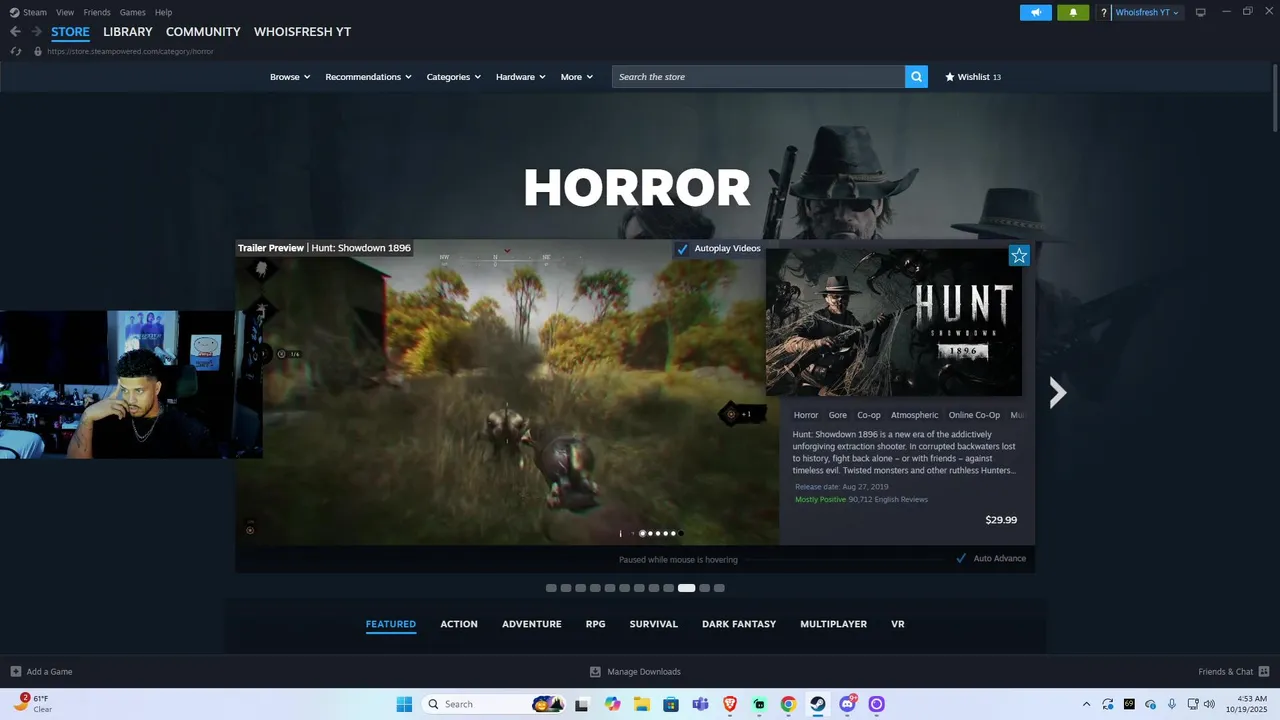The height and width of the screenshot is (720, 1280).
Task: Open the Categories dropdown
Action: coord(454,77)
